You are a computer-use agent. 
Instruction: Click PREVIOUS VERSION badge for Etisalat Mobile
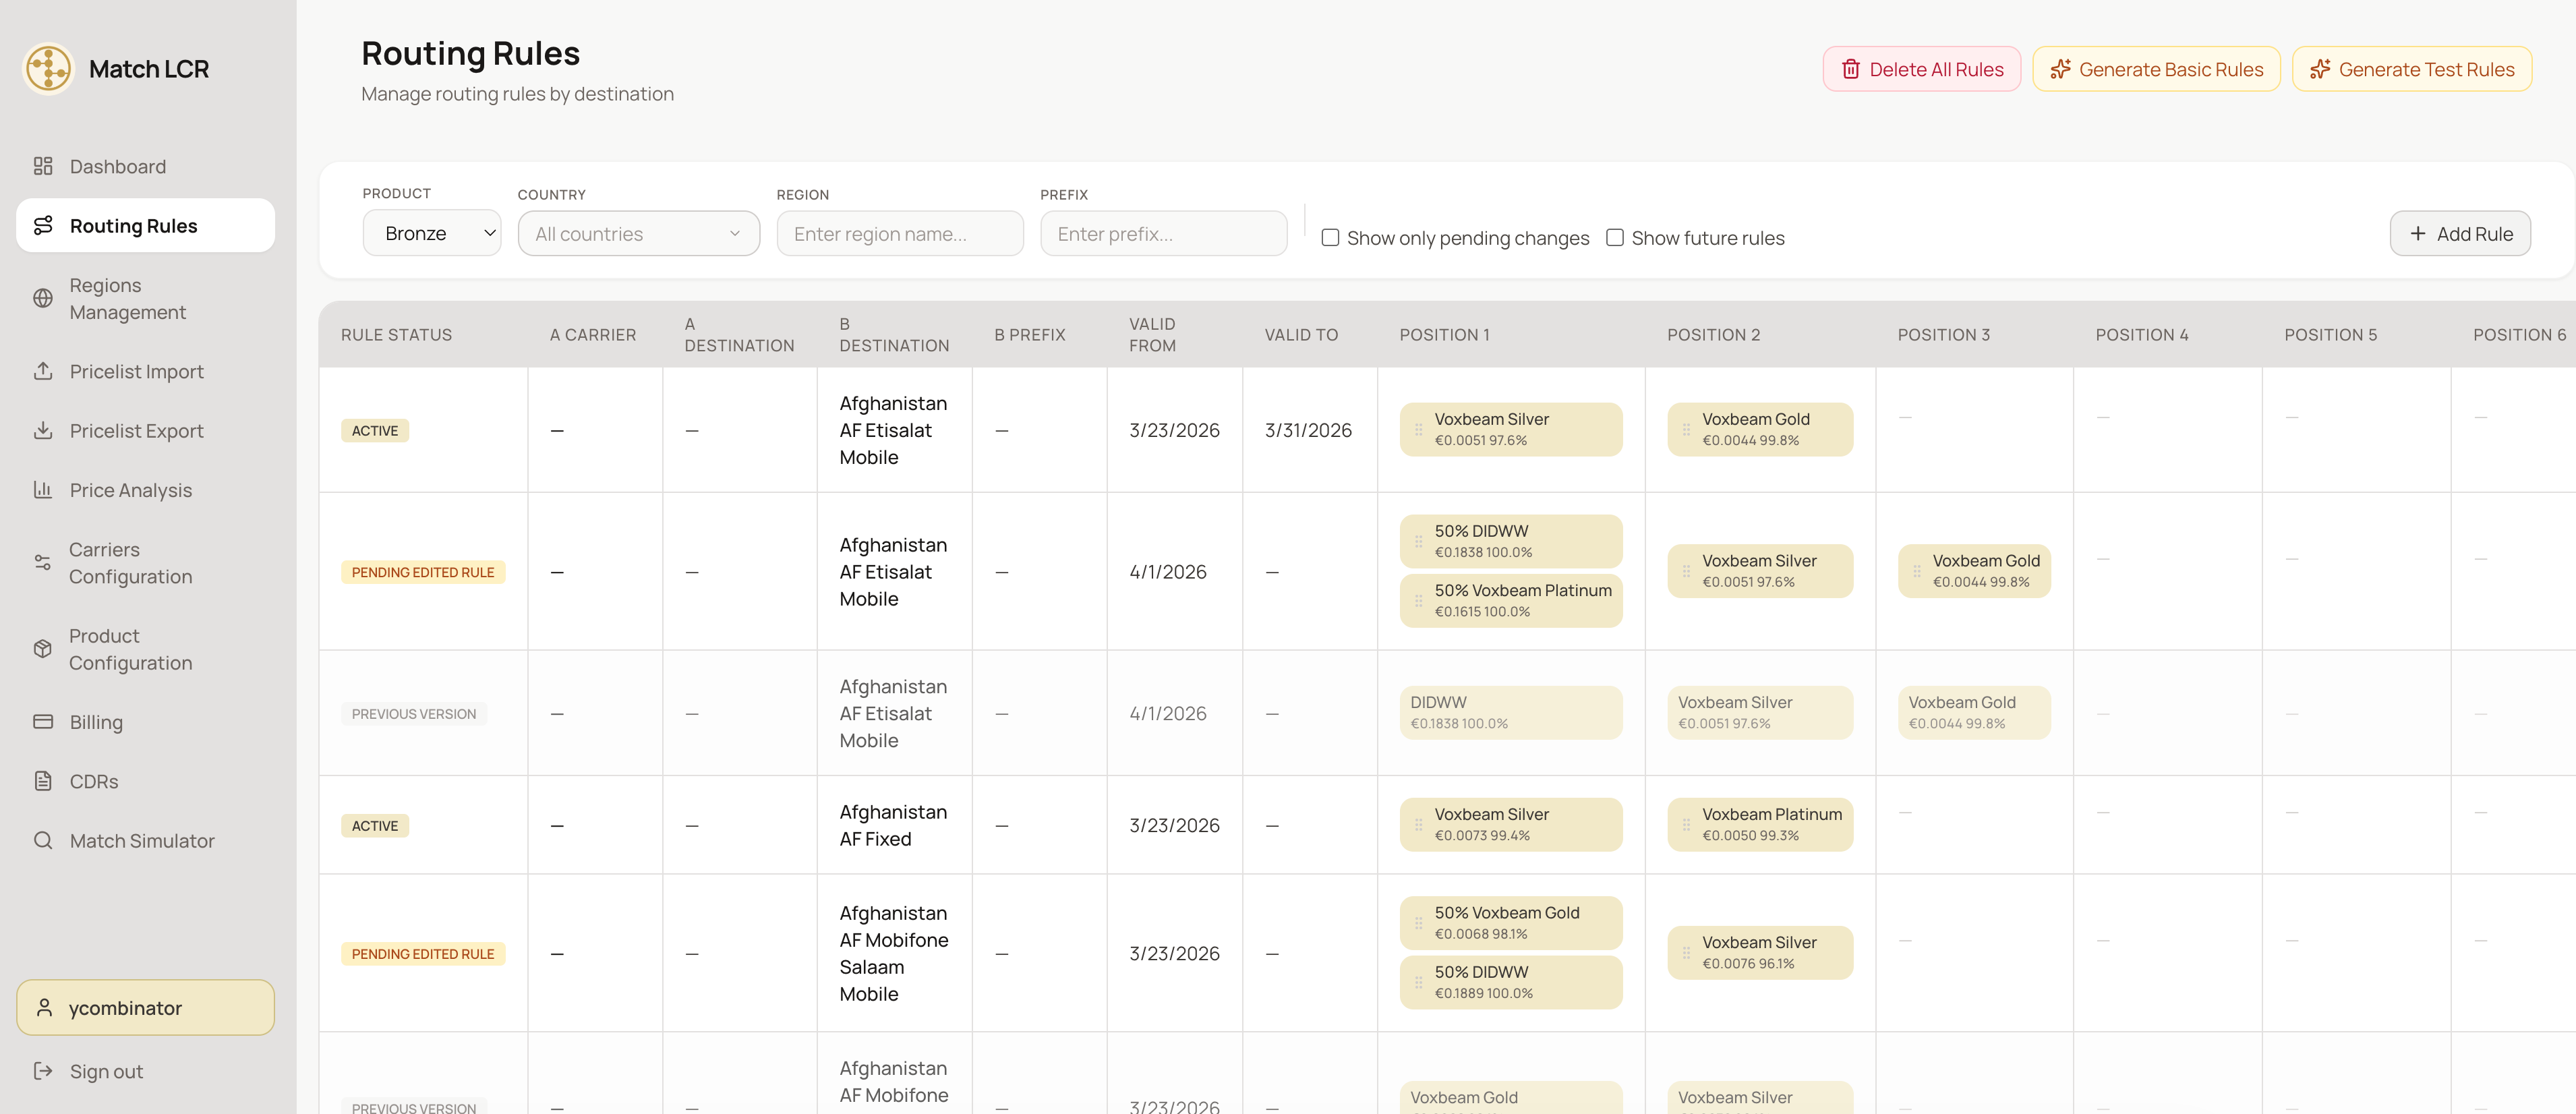414,714
